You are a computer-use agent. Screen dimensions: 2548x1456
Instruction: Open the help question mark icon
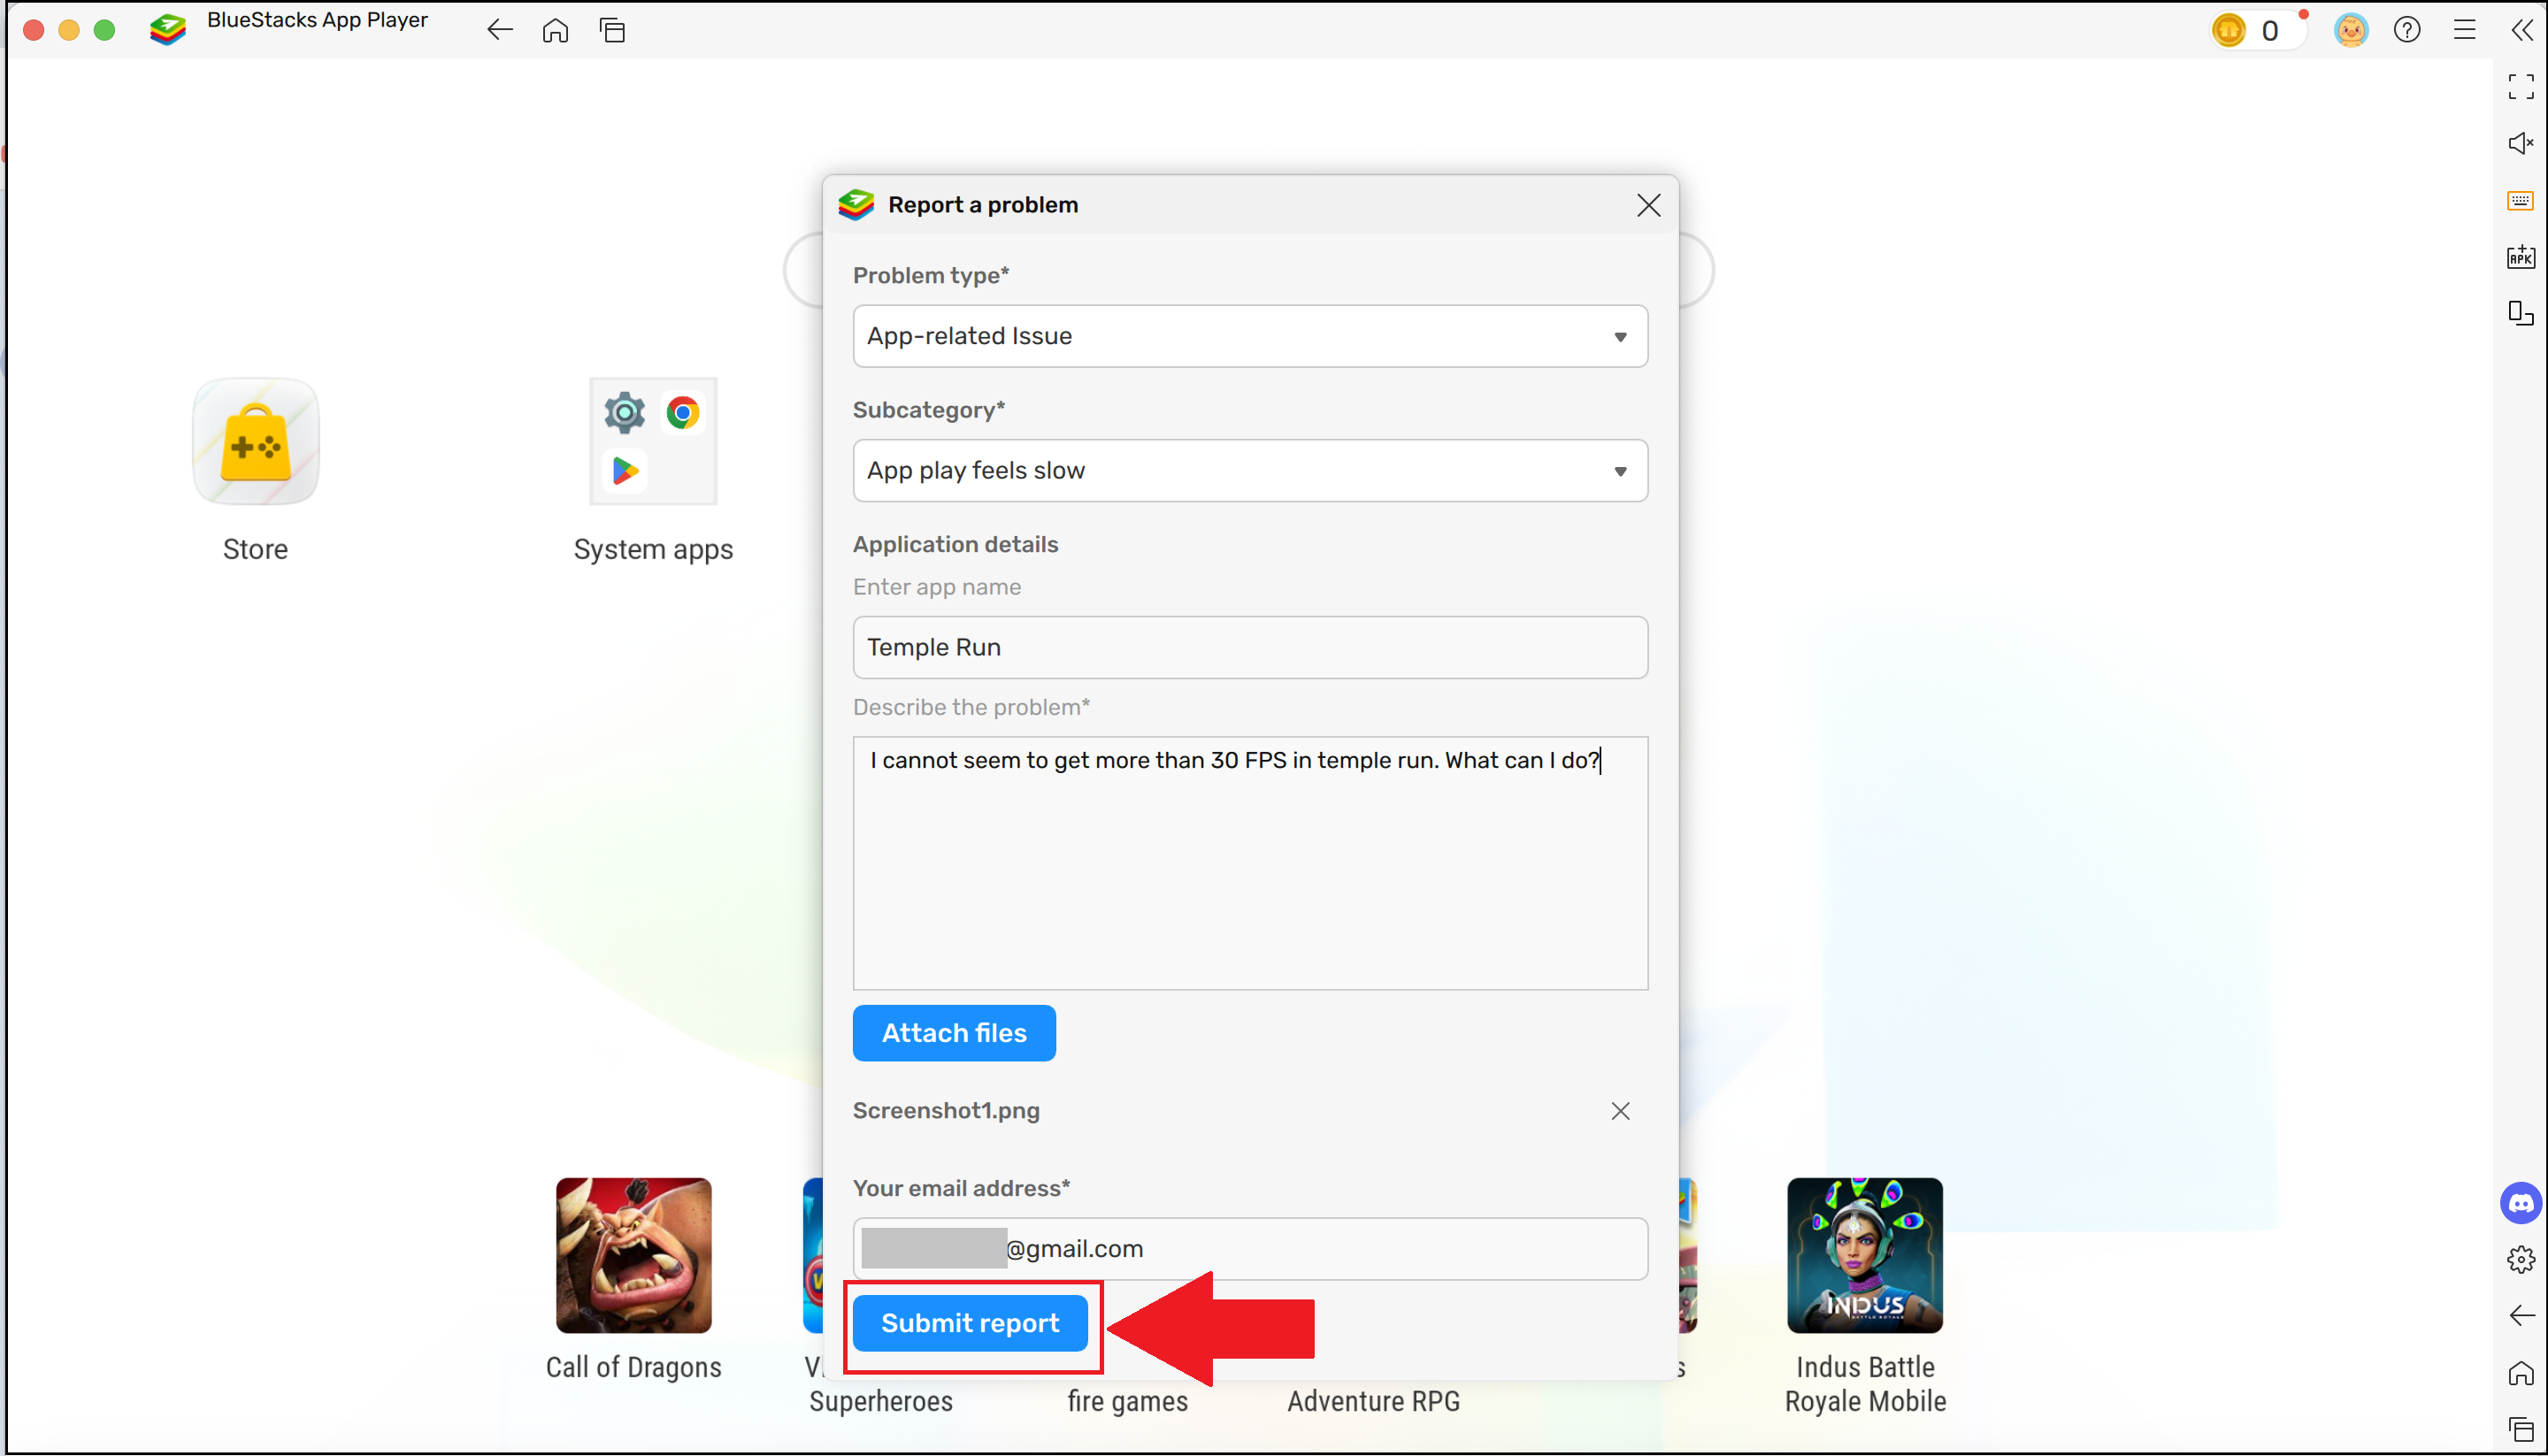click(x=2407, y=30)
